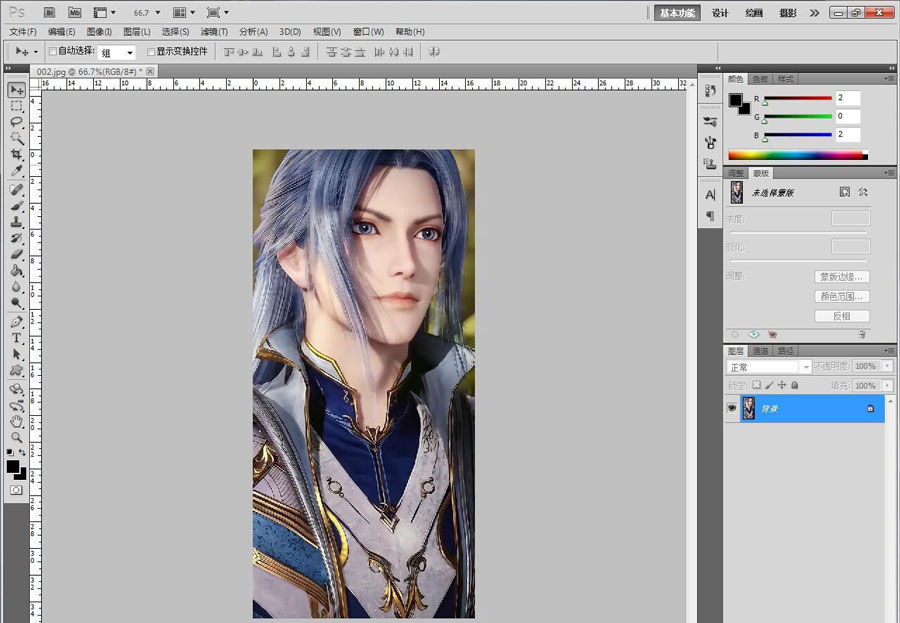Open the Mini Bridge (Mb) icon
The height and width of the screenshot is (623, 900).
tap(75, 12)
